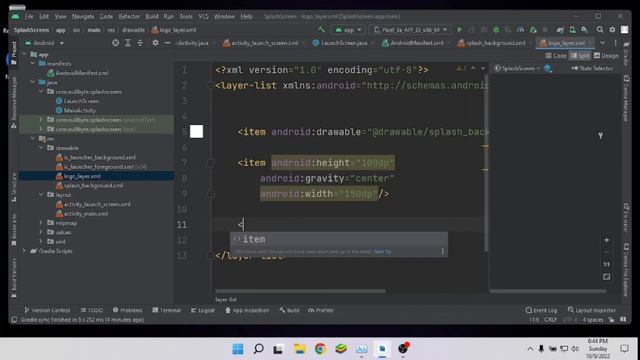Image resolution: width=640 pixels, height=360 pixels.
Task: Open the Structure side tool window
Action: (13, 187)
